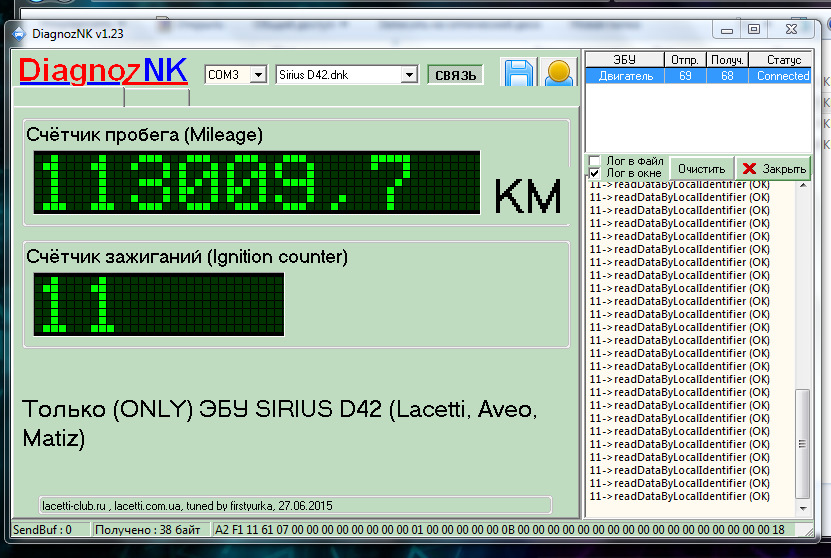Click the ignition counter LED display 11

pos(159,305)
